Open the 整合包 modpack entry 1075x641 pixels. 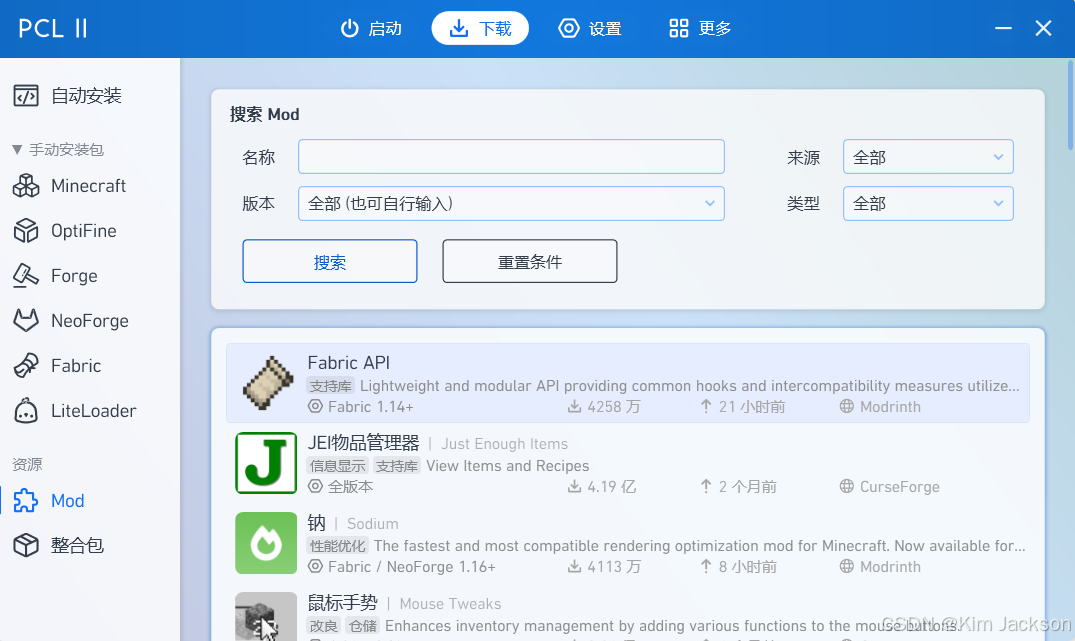pos(90,546)
